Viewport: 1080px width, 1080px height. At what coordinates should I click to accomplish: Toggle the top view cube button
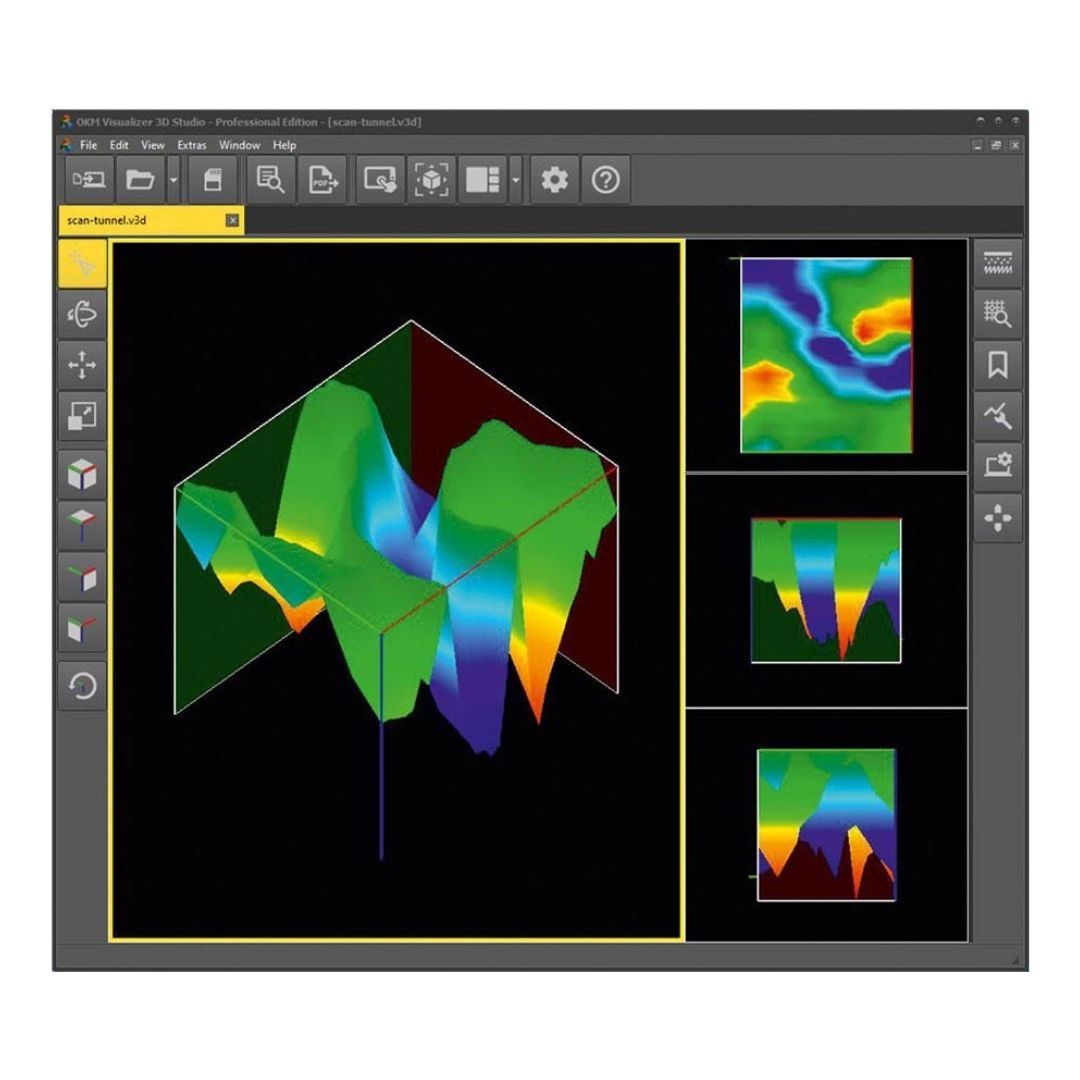[82, 525]
